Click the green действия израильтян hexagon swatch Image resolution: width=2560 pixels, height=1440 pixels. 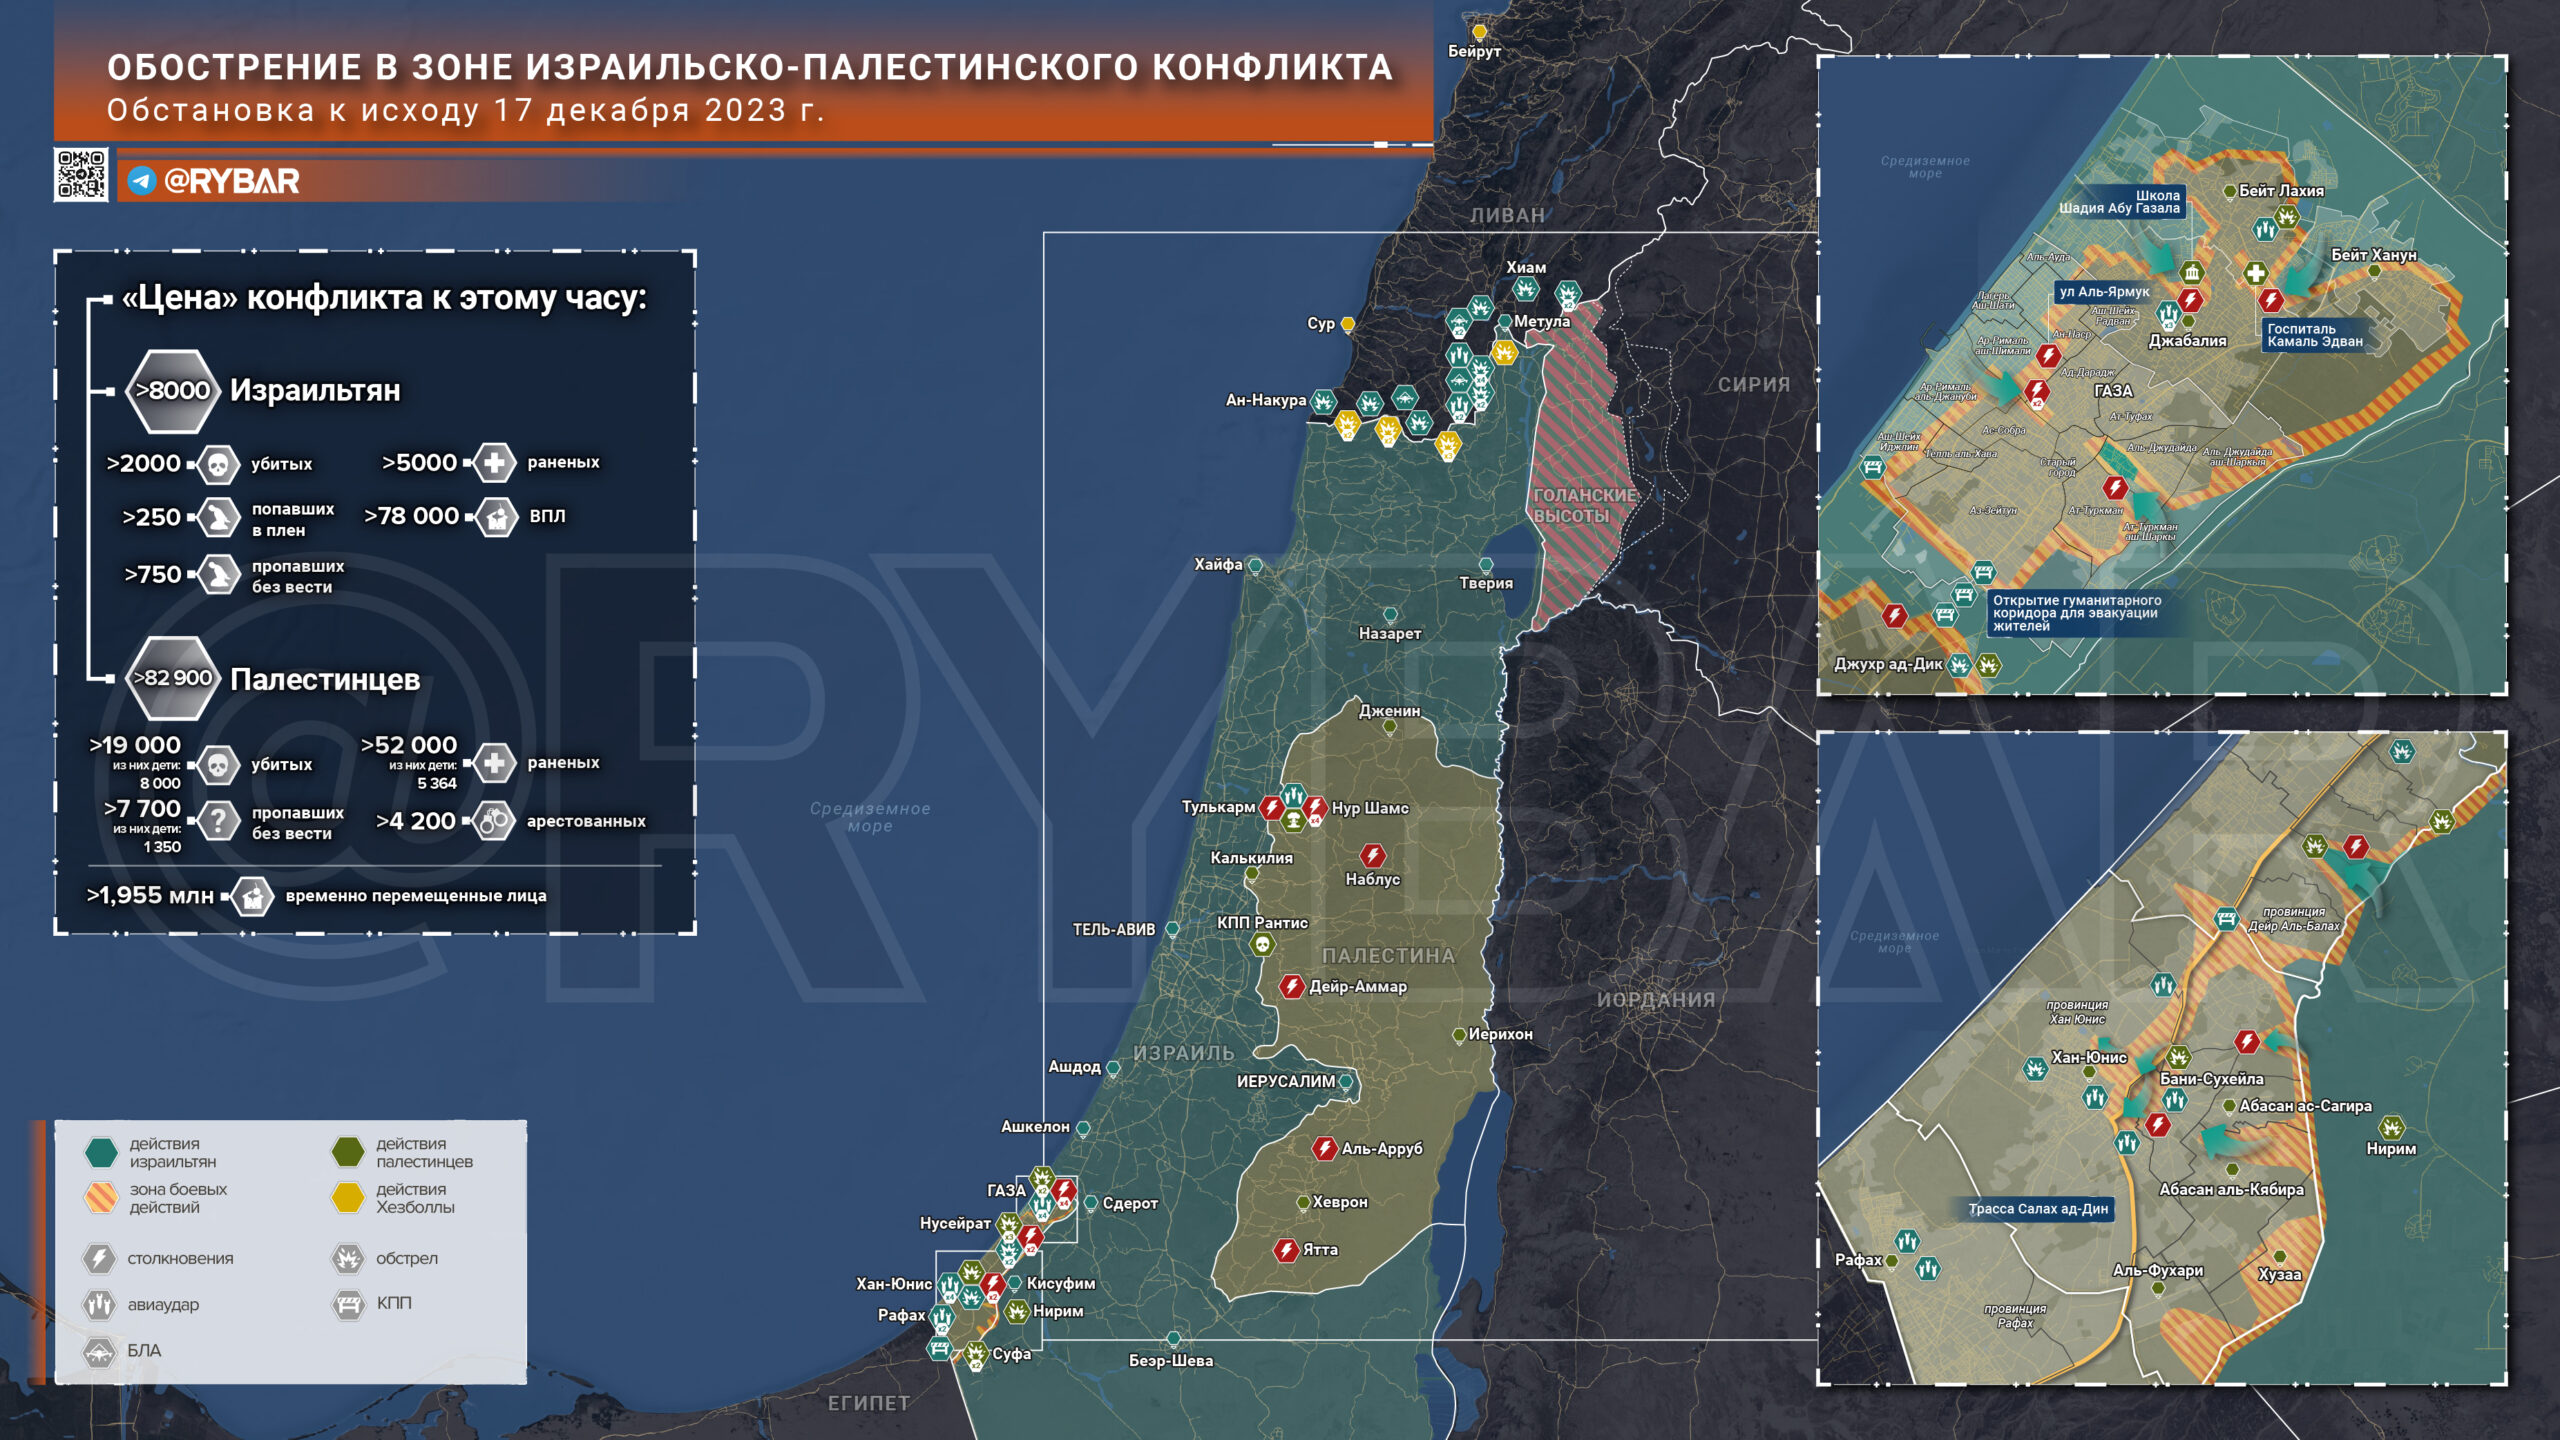click(x=101, y=1152)
